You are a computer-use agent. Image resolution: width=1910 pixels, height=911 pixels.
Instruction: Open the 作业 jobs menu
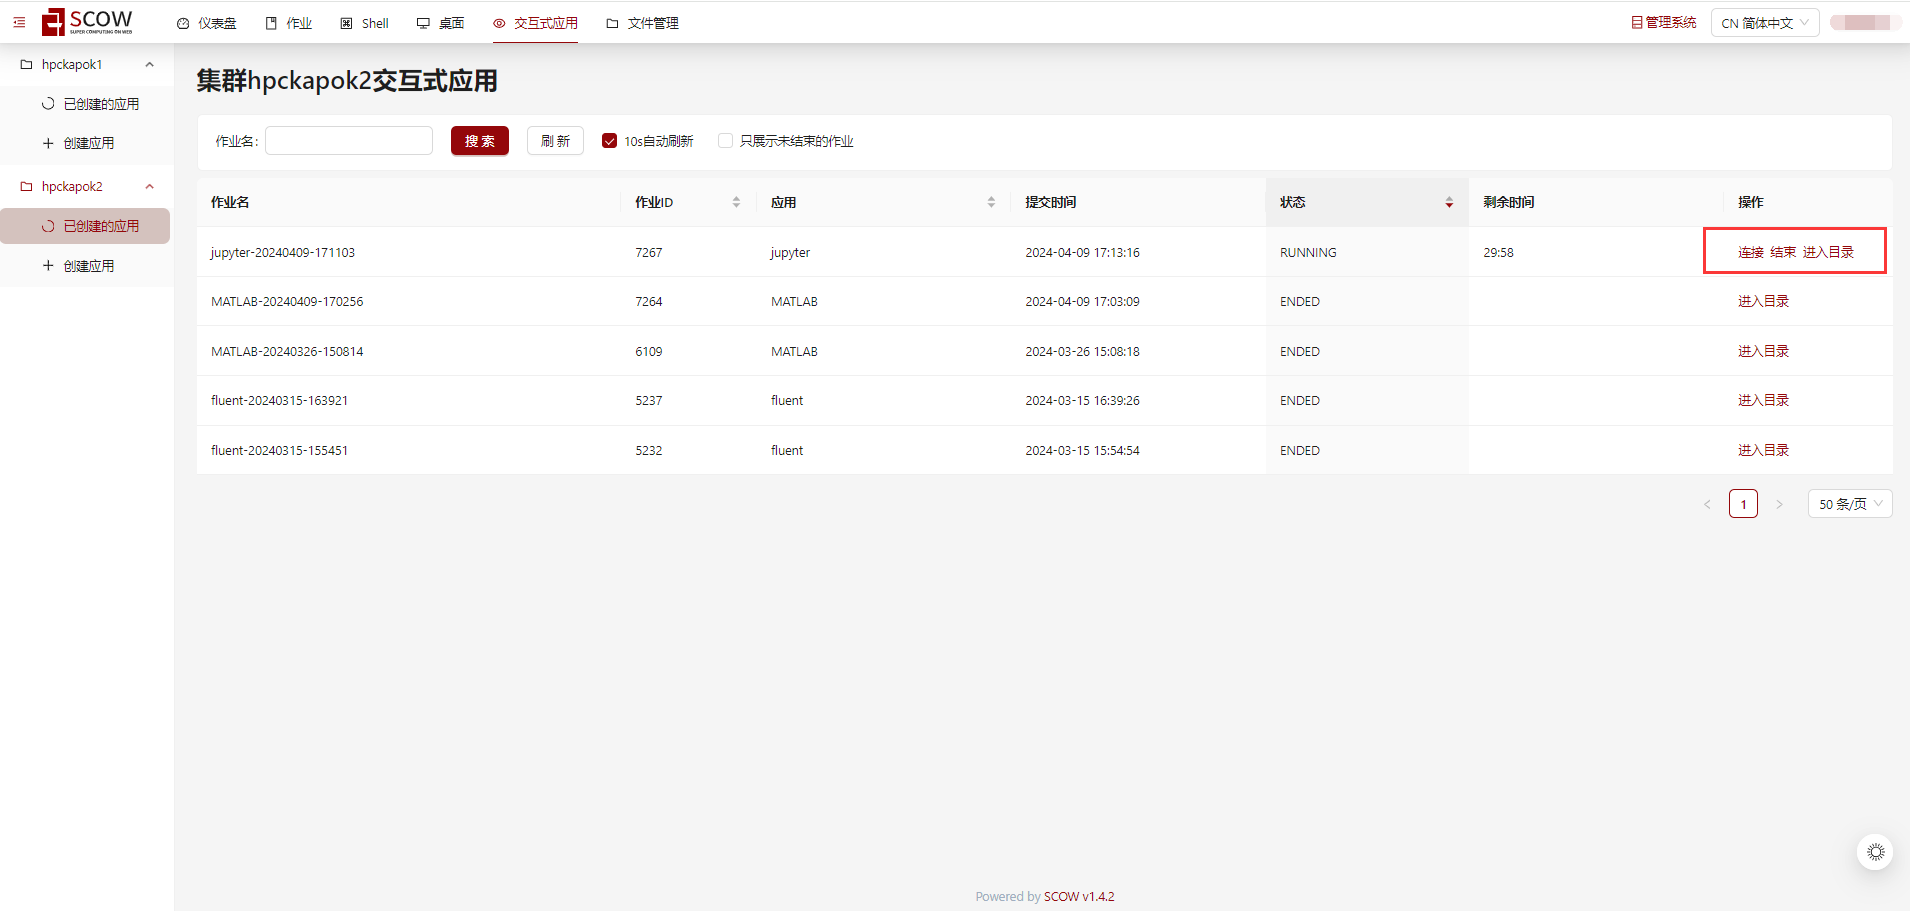click(x=289, y=23)
